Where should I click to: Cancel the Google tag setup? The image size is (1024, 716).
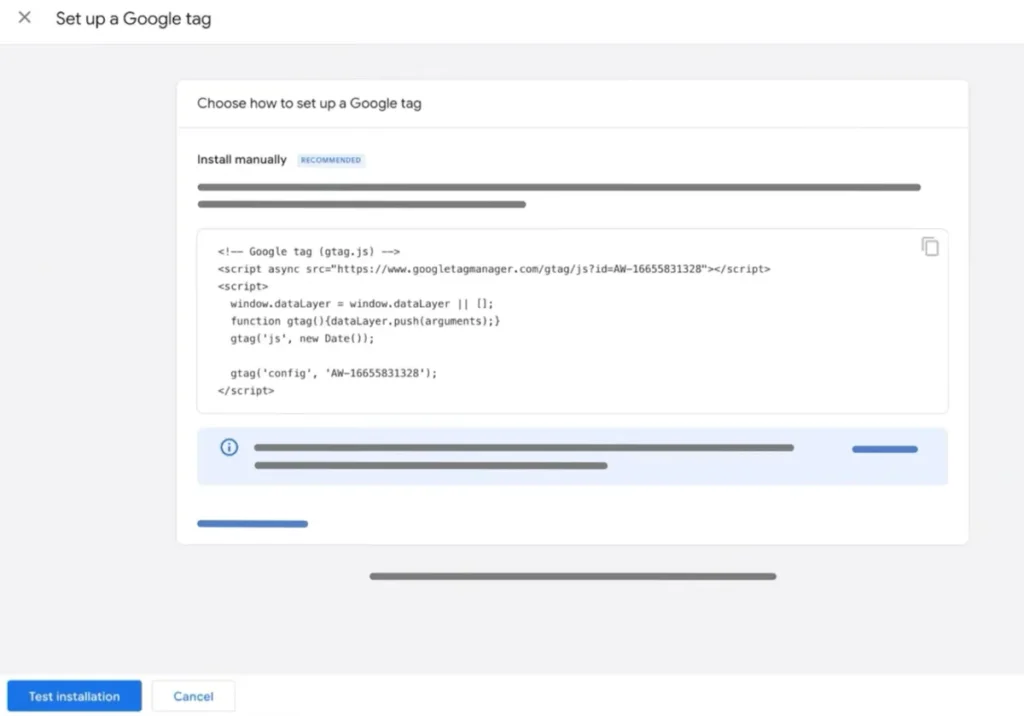pyautogui.click(x=193, y=696)
